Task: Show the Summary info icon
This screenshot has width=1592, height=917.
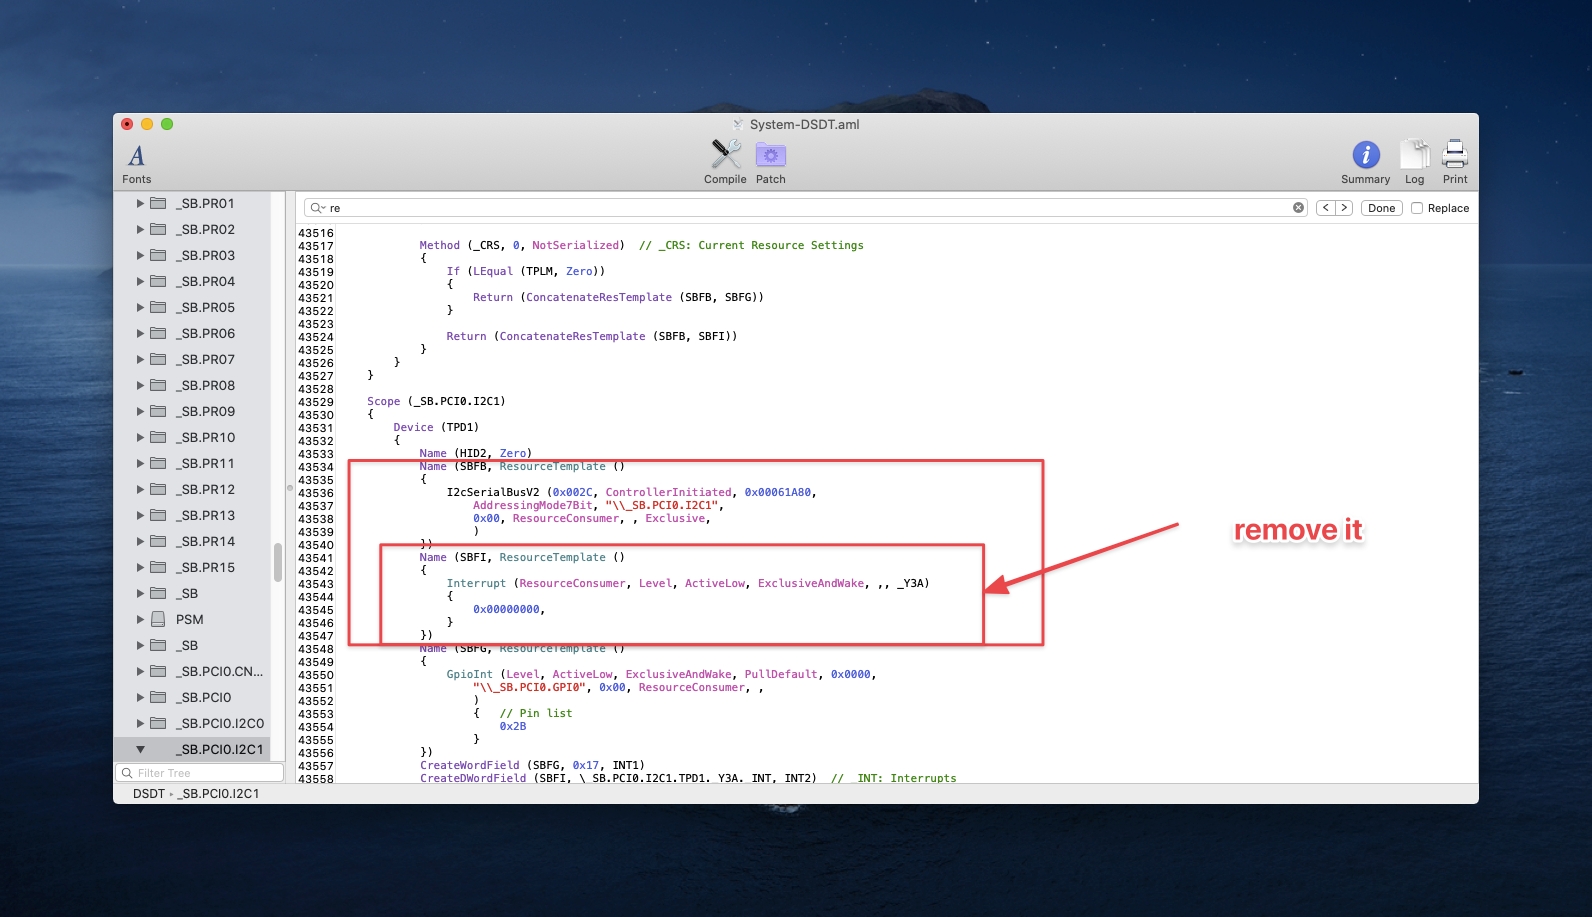Action: 1365,155
